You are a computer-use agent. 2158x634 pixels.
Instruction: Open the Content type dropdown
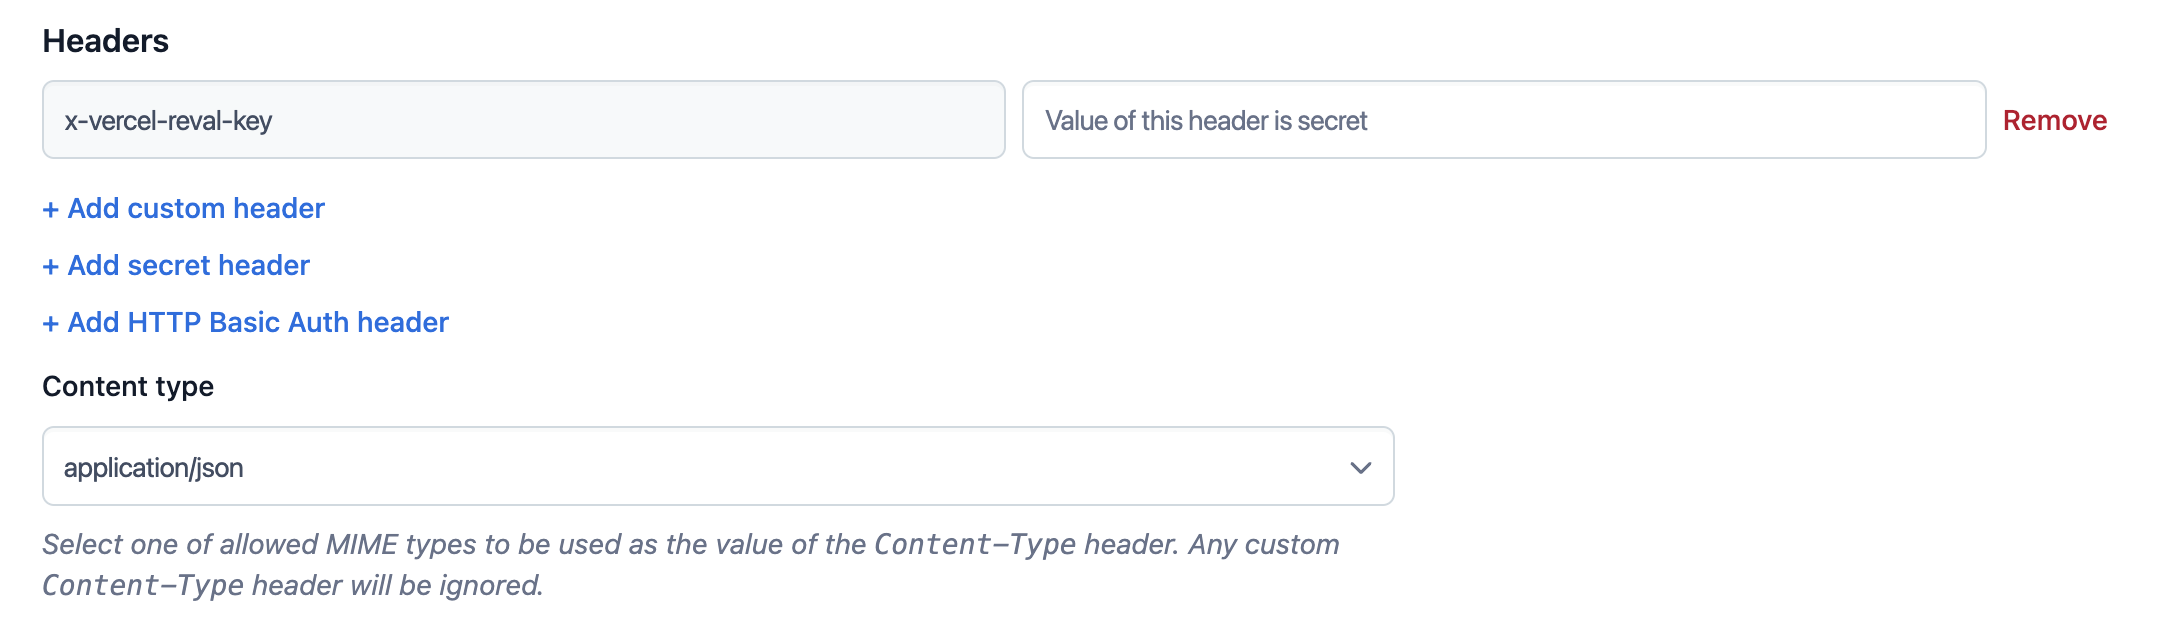tap(718, 466)
